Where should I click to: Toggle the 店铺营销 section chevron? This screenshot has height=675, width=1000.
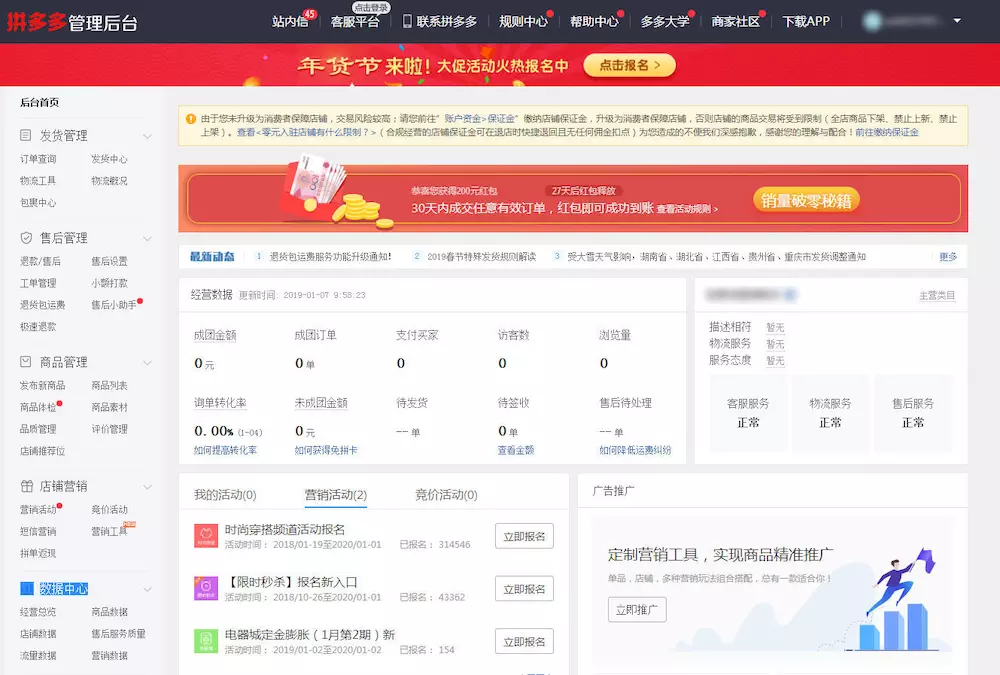147,486
